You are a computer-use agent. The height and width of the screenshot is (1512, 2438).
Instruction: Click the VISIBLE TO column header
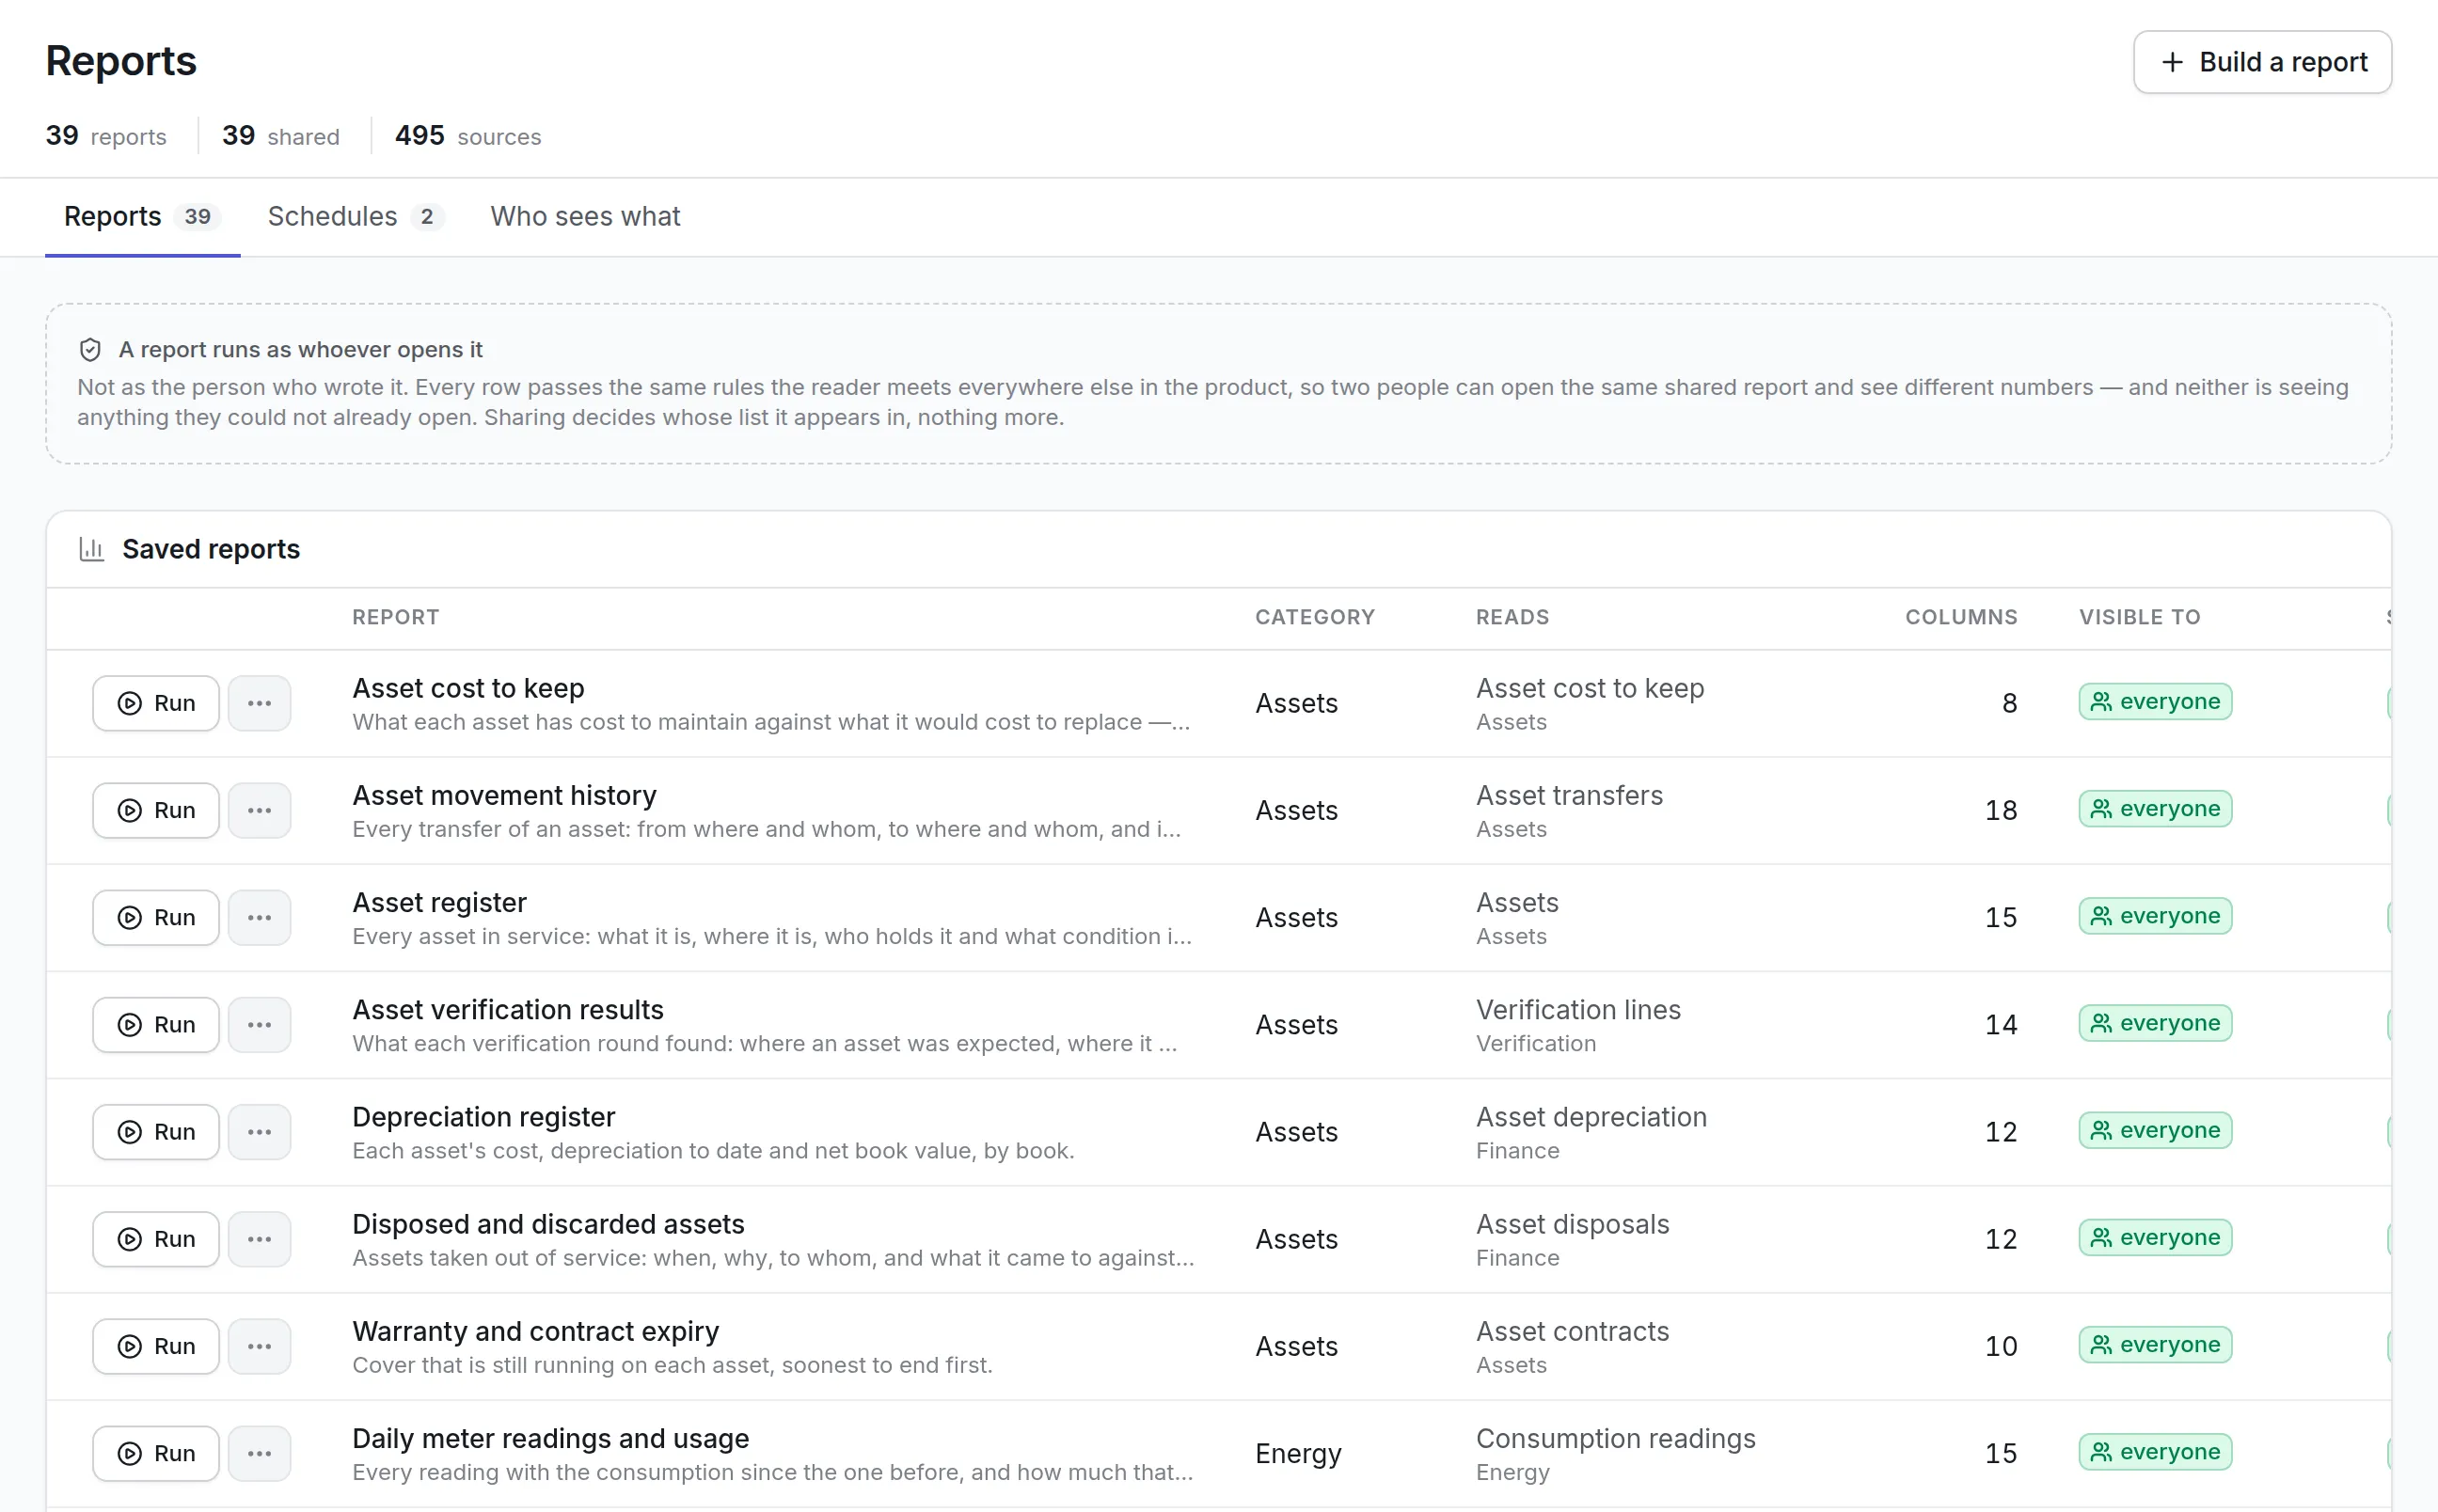[2140, 617]
